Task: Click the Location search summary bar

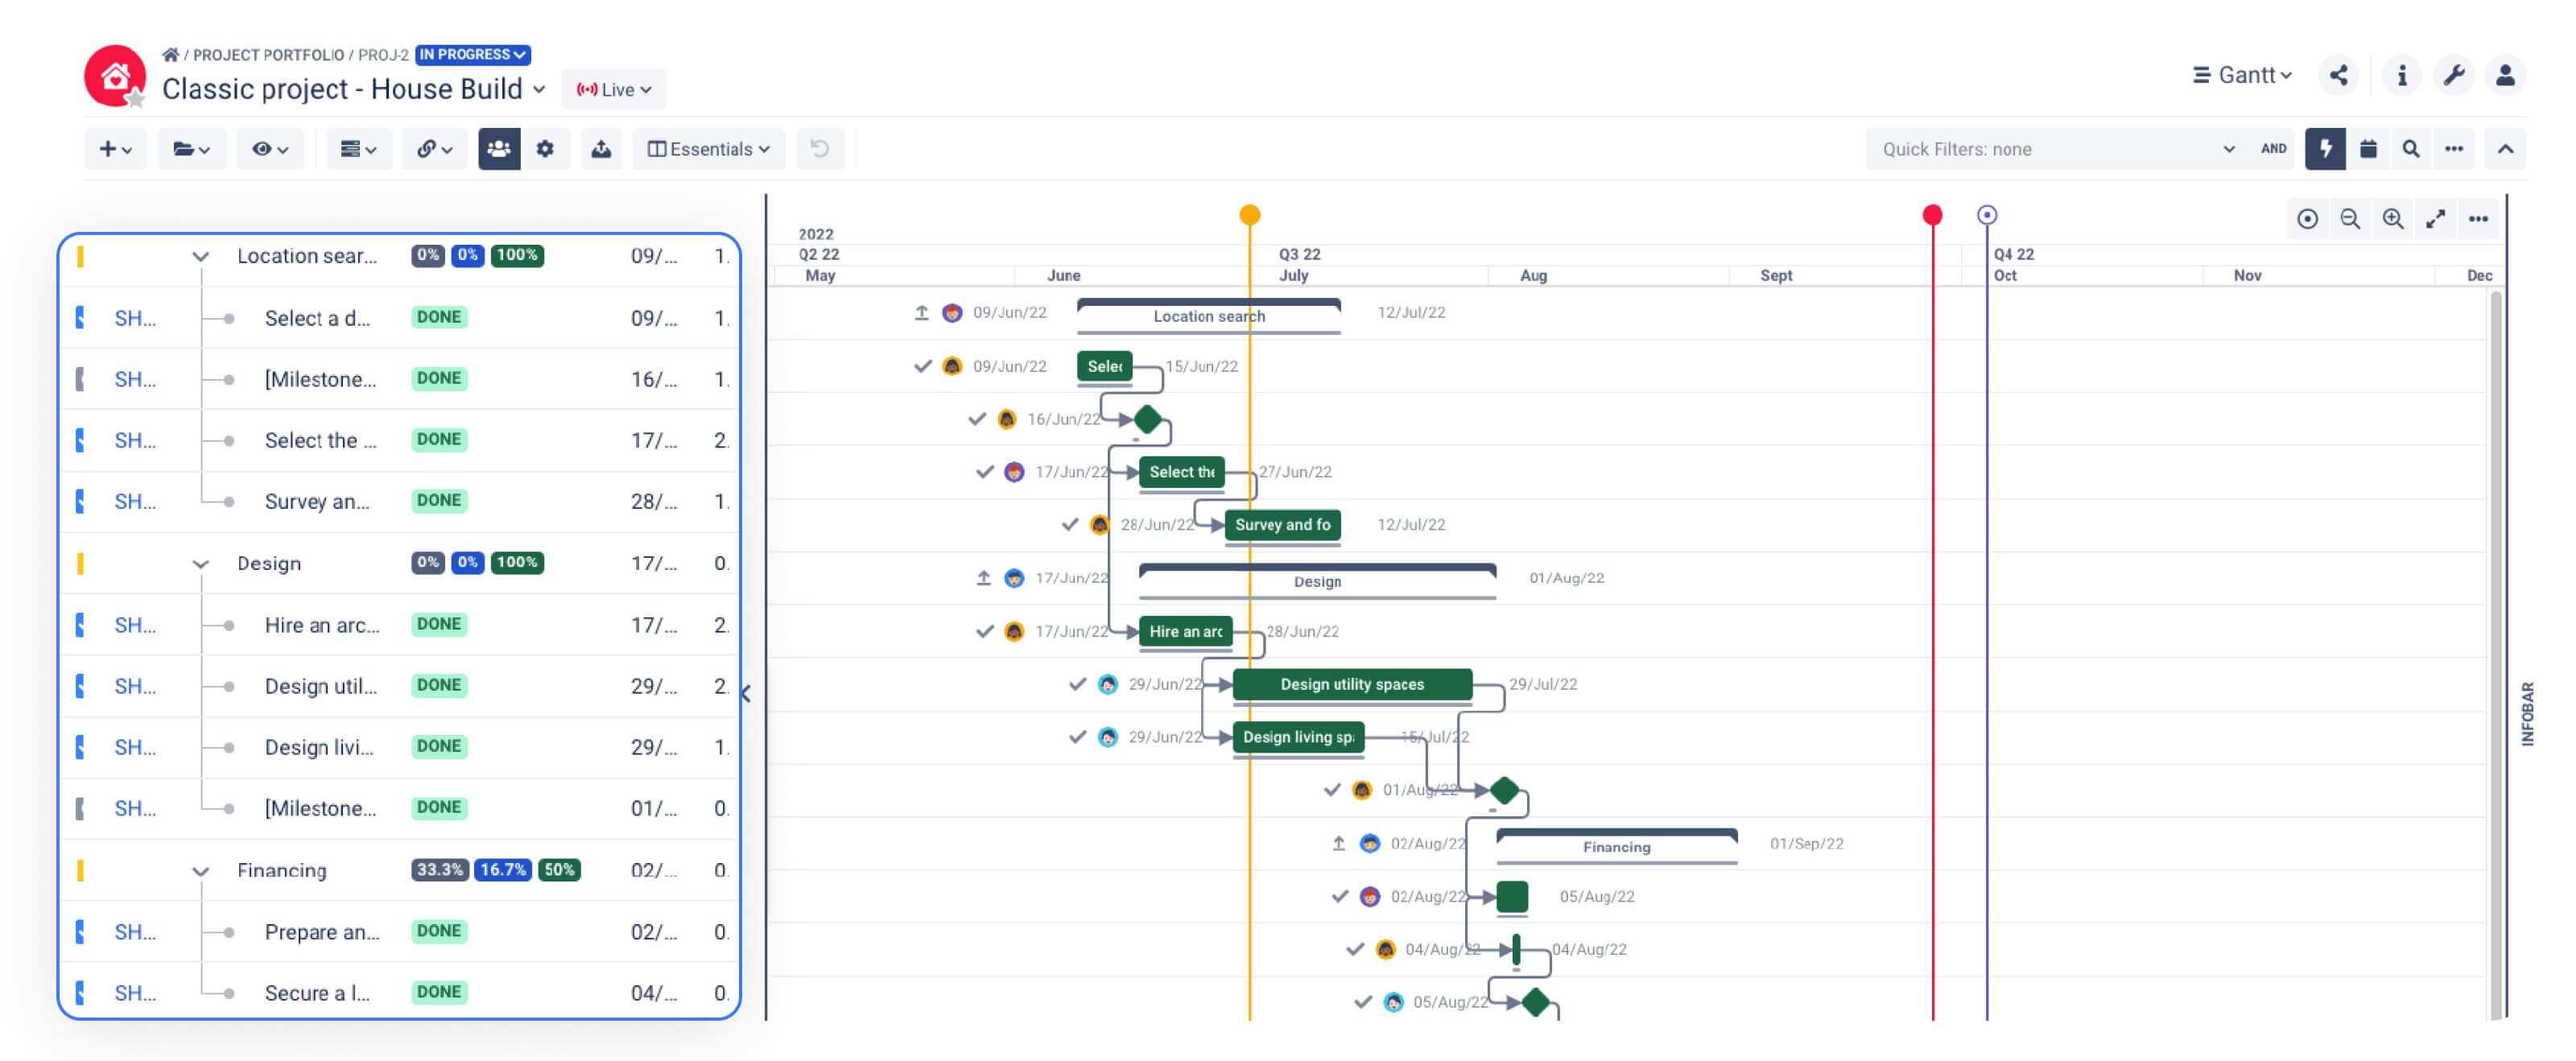Action: point(1208,315)
